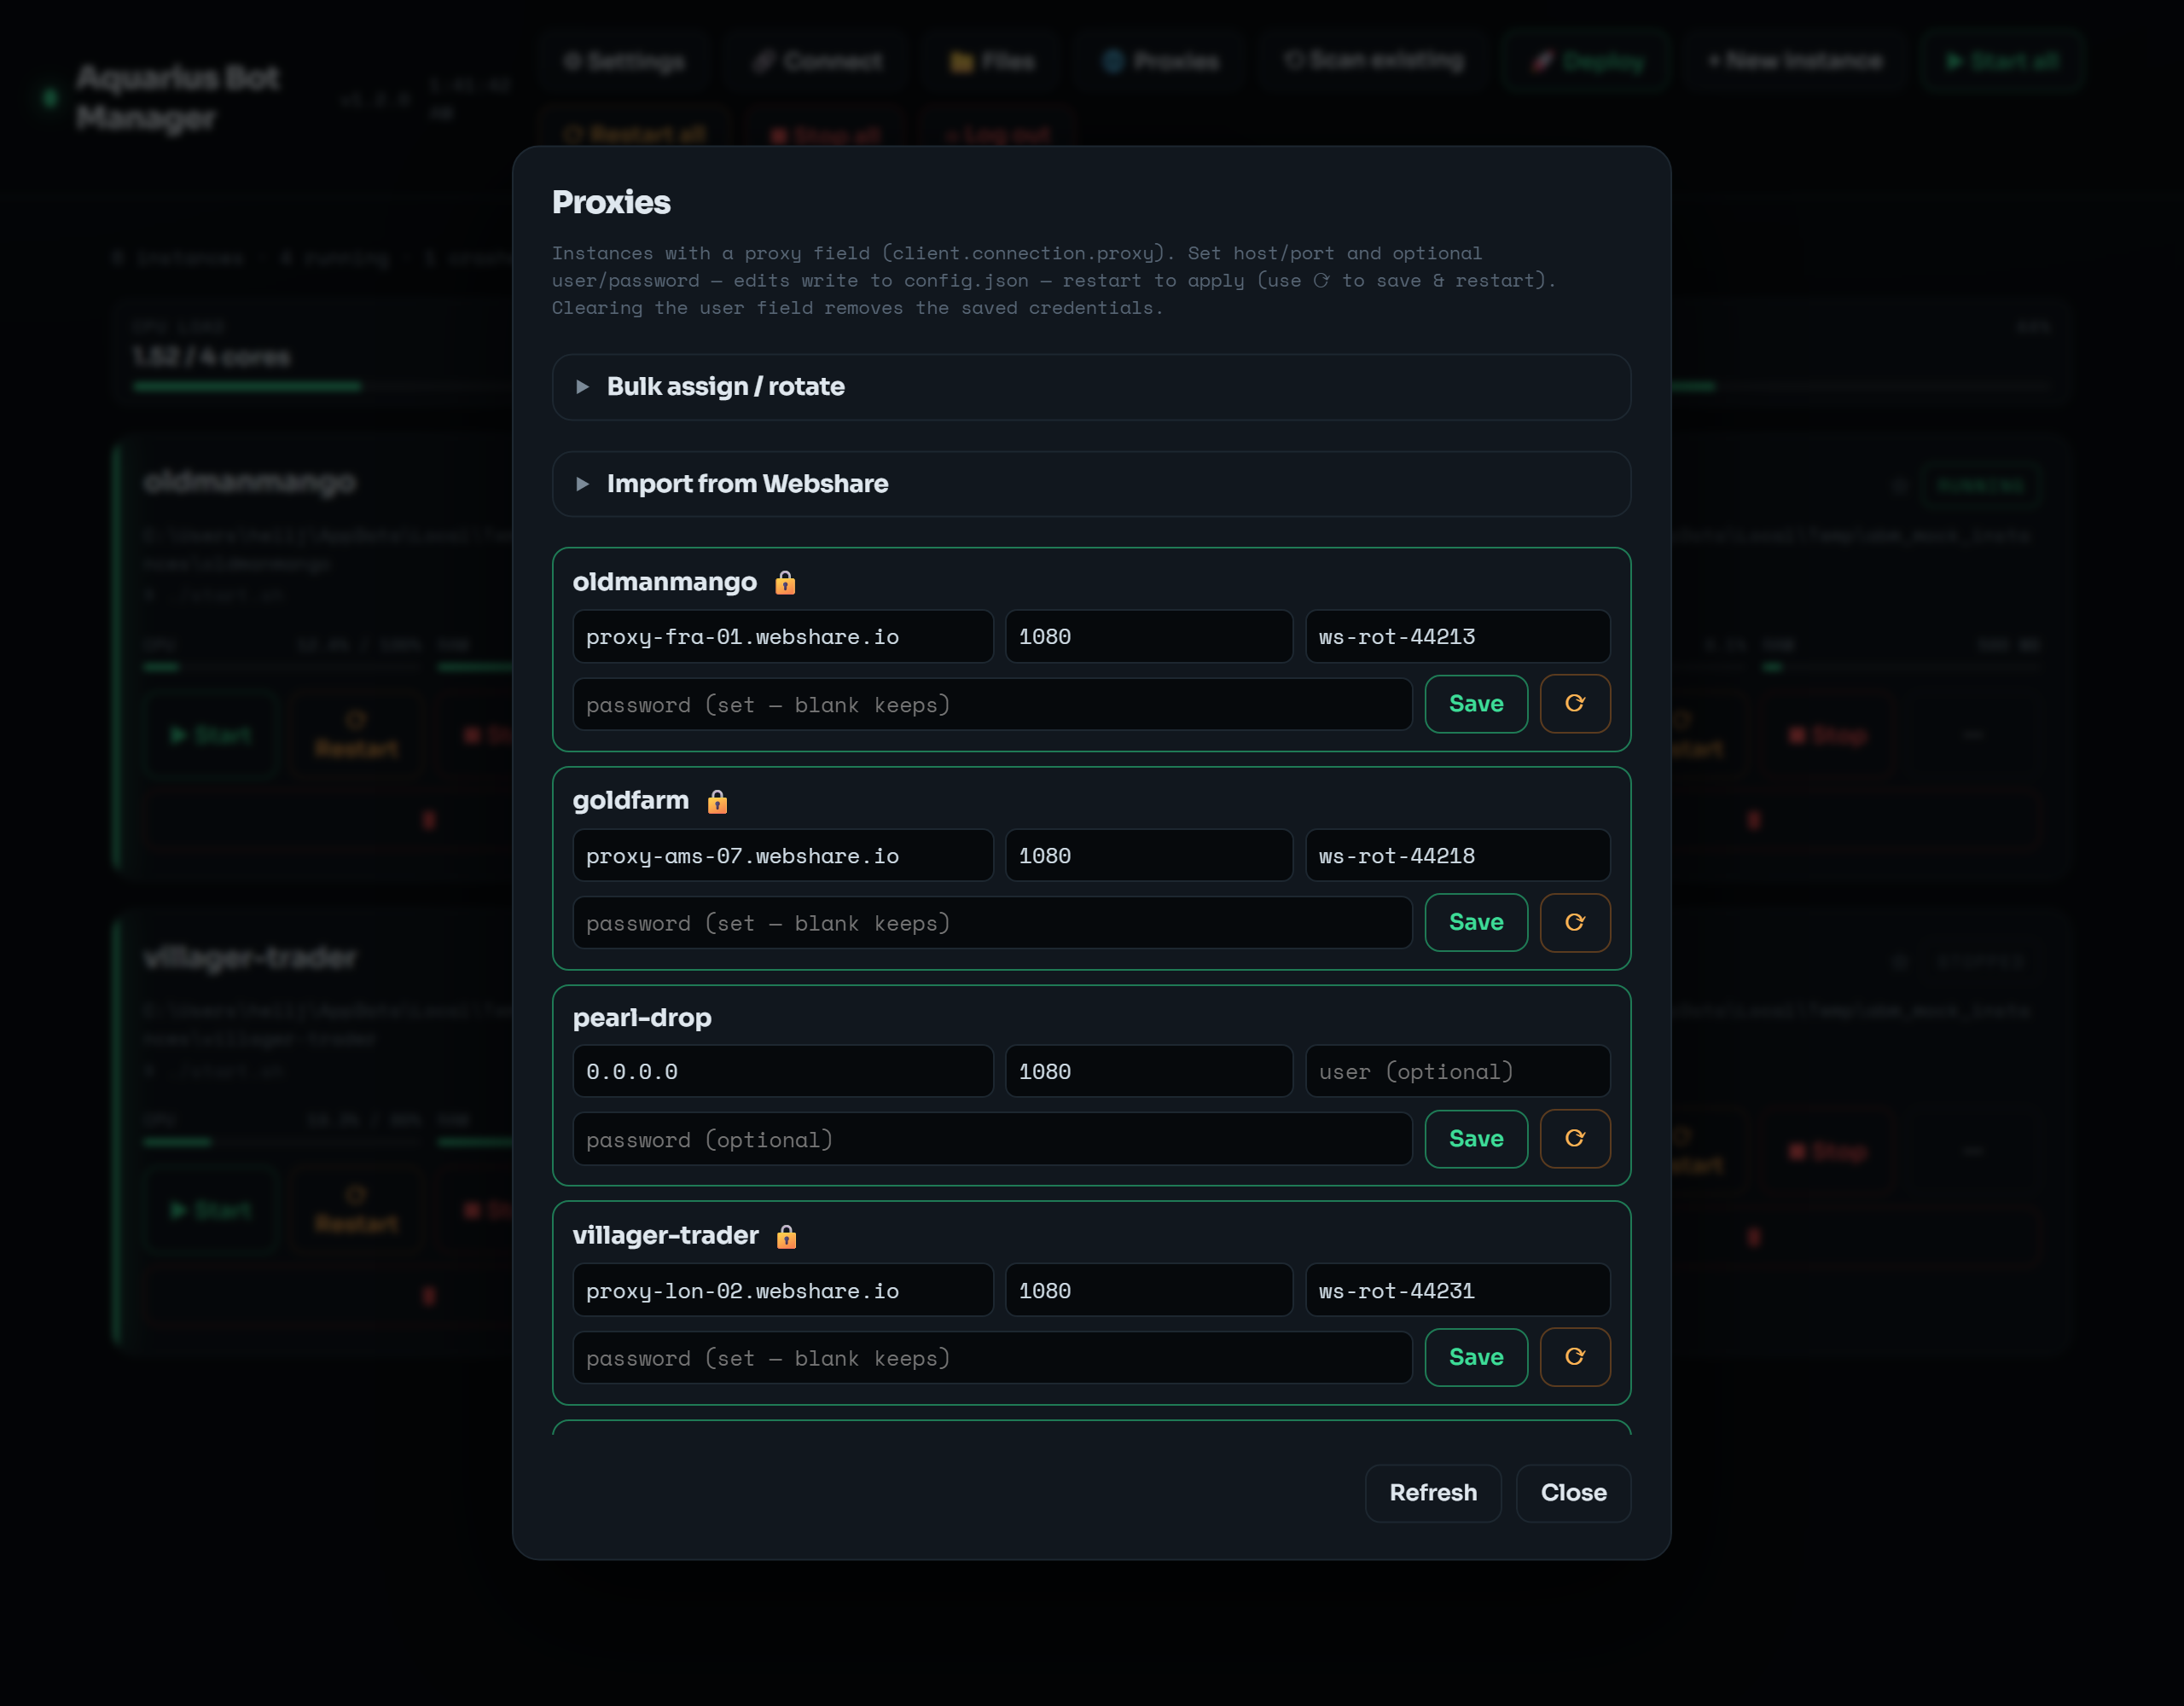The height and width of the screenshot is (1706, 2184).
Task: Click the pearl-drop instance name
Action: point(642,1018)
